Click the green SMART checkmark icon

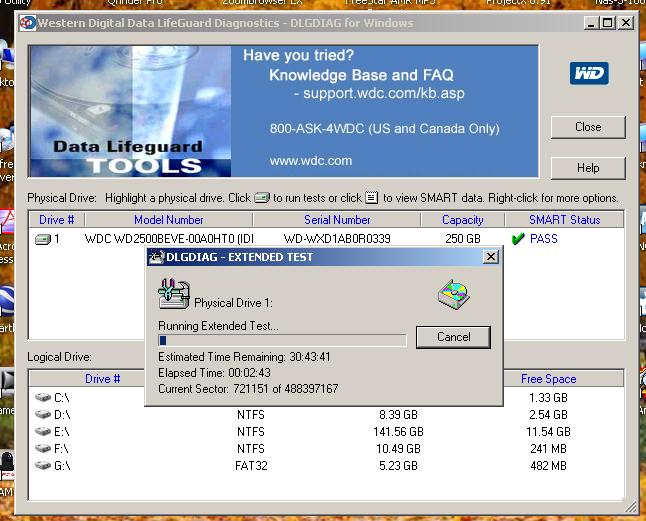coord(517,239)
